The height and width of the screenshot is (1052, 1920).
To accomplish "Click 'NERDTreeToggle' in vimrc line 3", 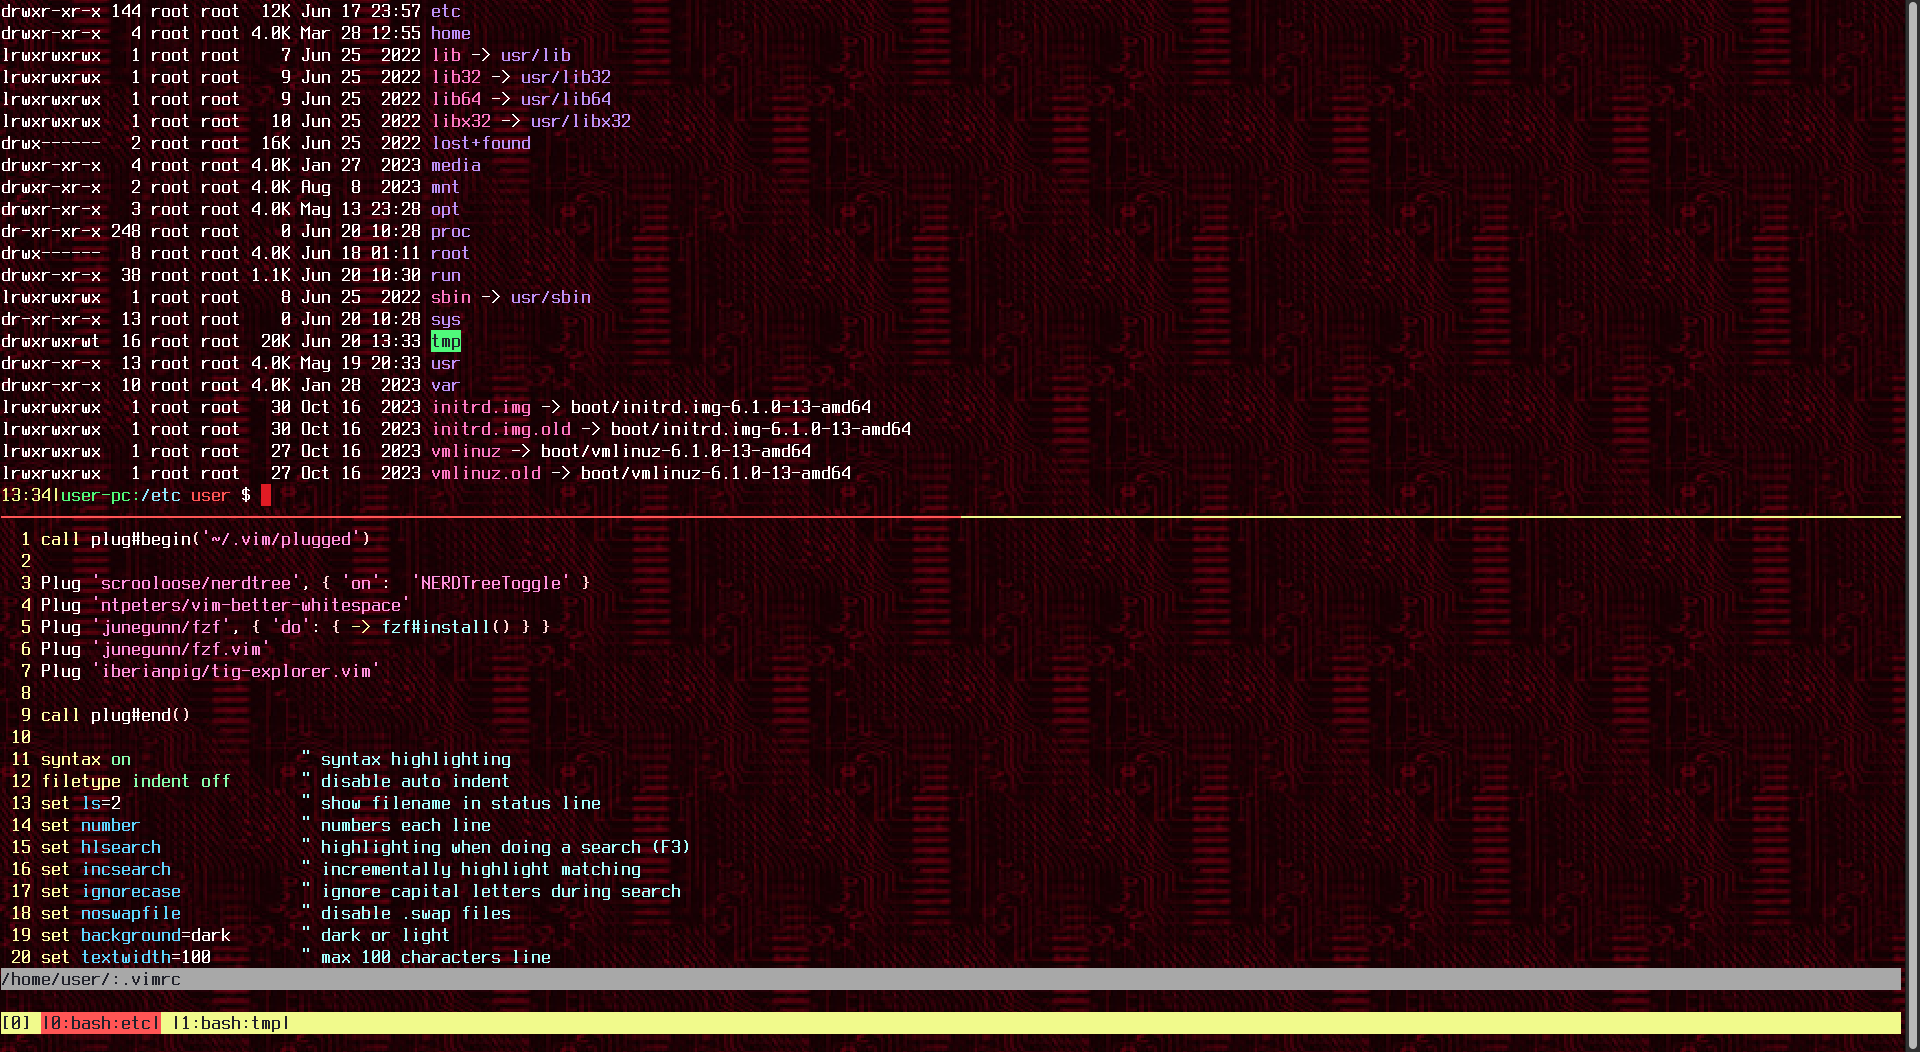I will pos(491,583).
